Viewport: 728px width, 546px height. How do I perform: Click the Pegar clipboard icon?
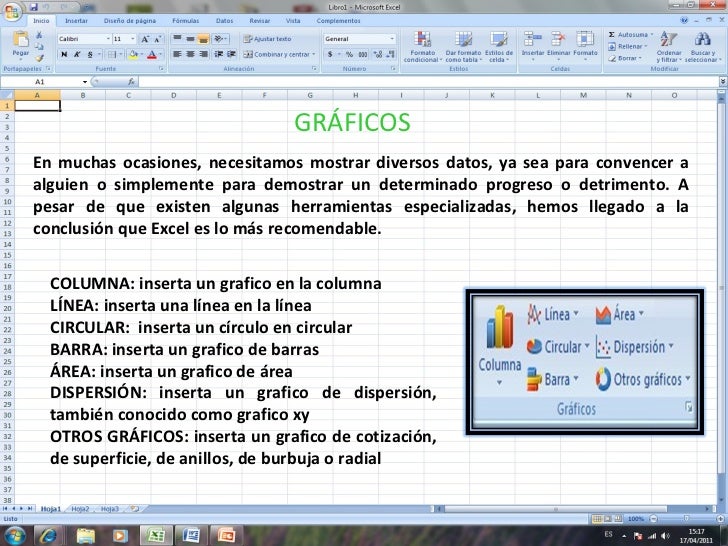pyautogui.click(x=20, y=40)
